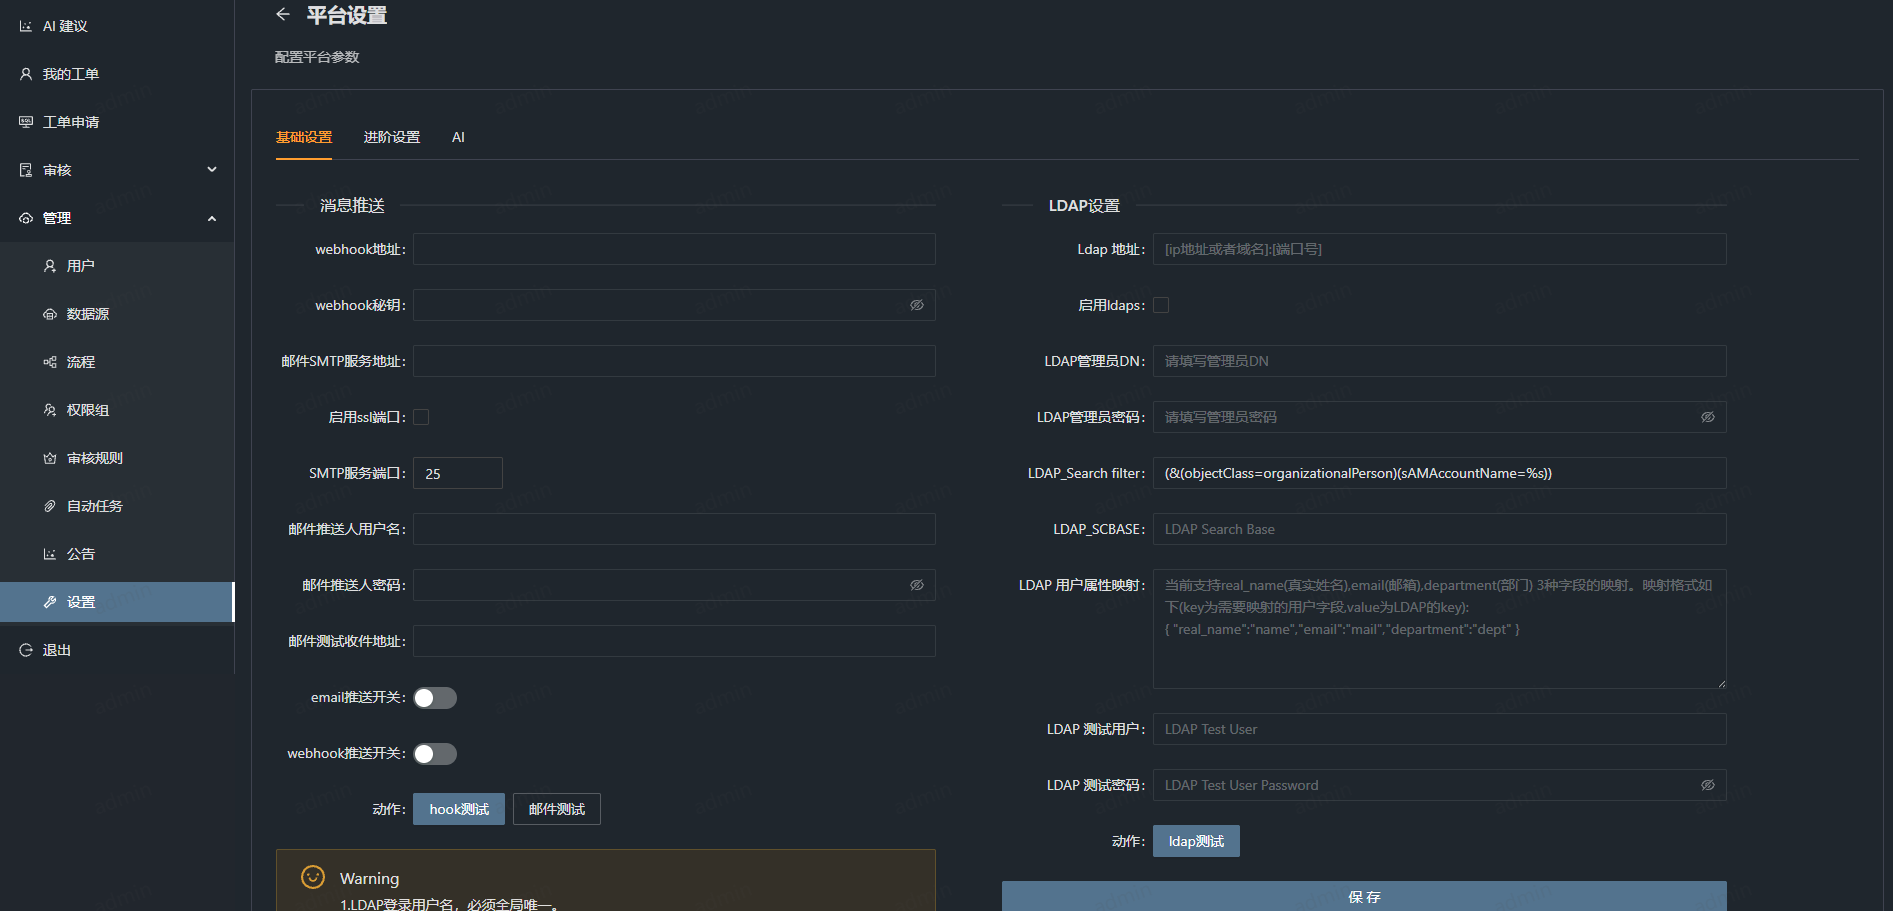Toggle the webhook推送开关 switch
Image resolution: width=1893 pixels, height=911 pixels.
435,754
